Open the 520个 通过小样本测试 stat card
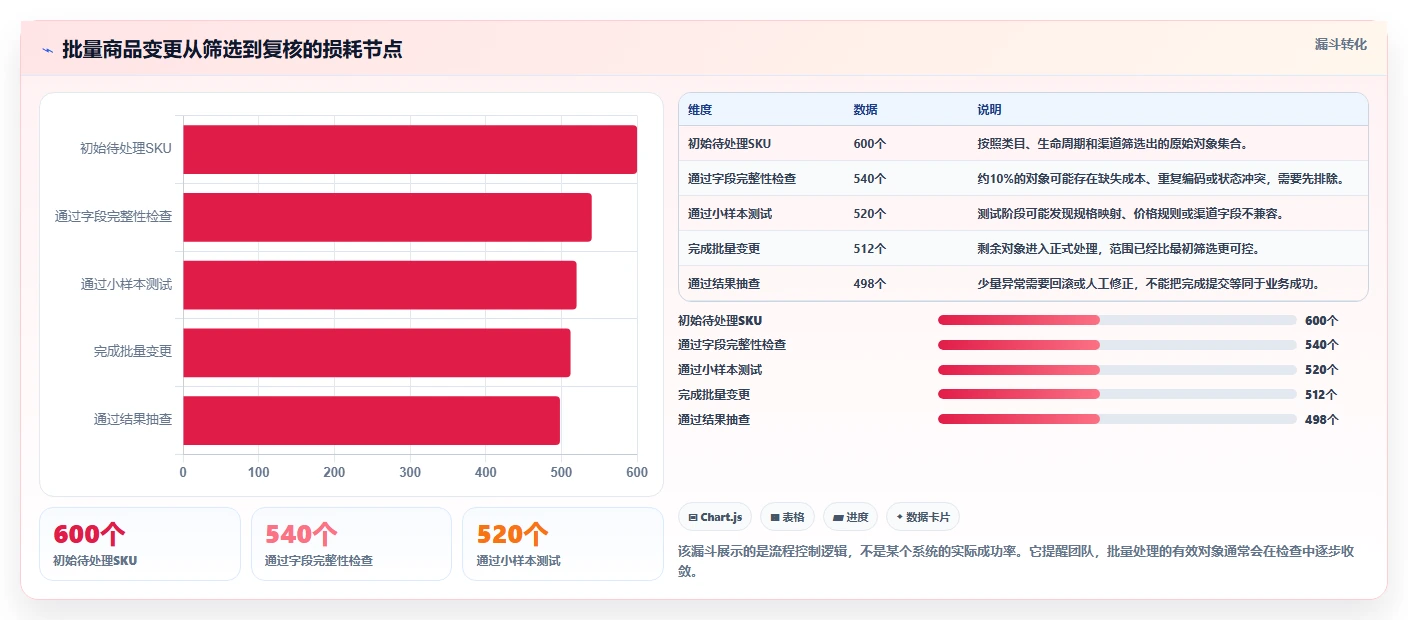1408x620 pixels. point(563,544)
